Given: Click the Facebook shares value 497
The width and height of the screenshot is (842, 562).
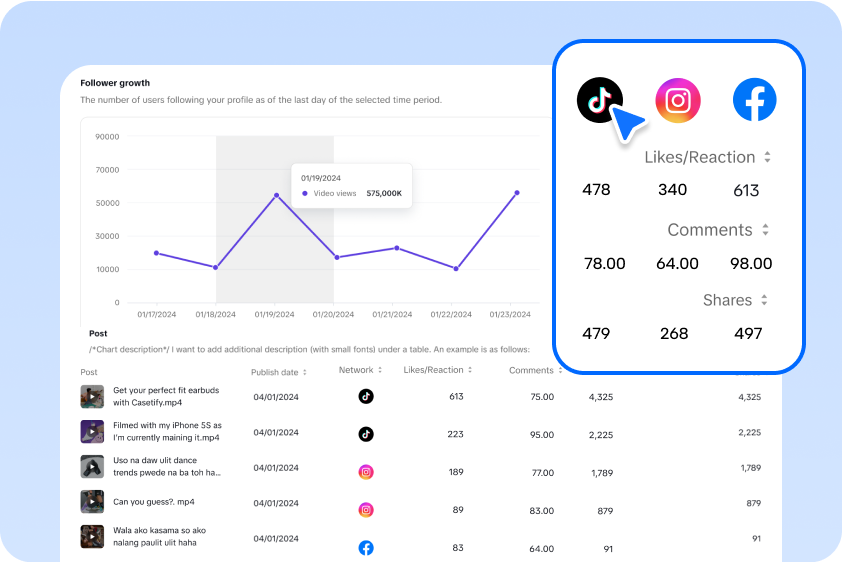Looking at the screenshot, I should pyautogui.click(x=748, y=334).
